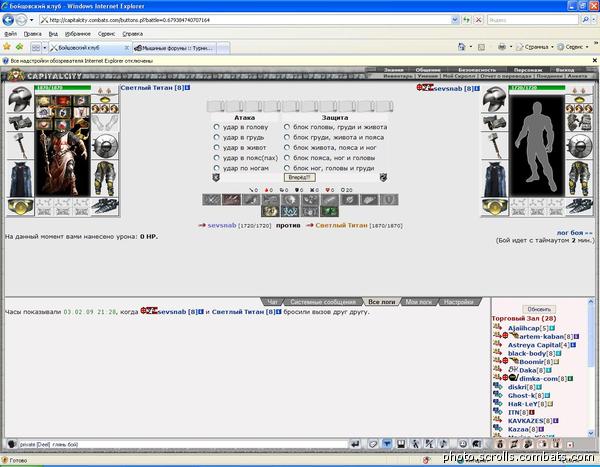Click the shield skill icon at row end

tap(389, 199)
